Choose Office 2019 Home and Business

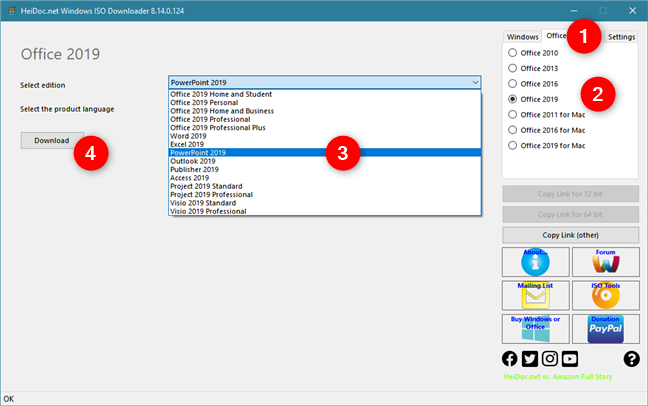pos(325,111)
